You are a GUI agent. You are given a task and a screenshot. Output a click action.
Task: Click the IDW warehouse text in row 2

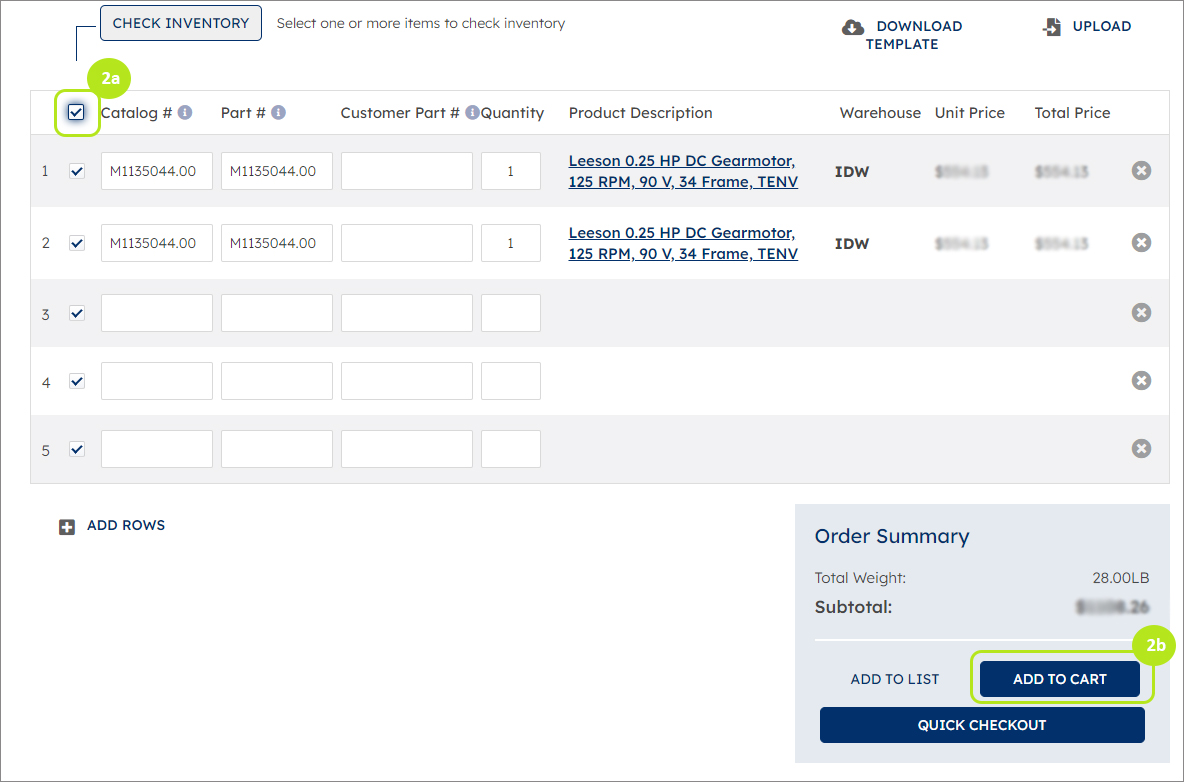(852, 244)
